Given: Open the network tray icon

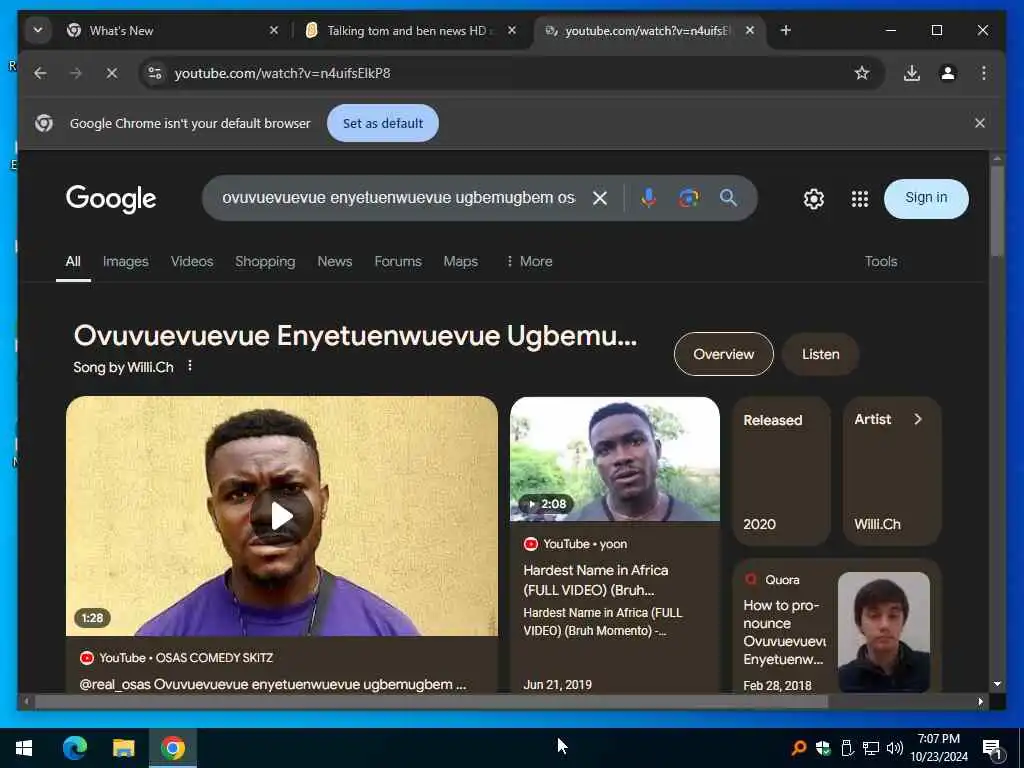Looking at the screenshot, I should coord(871,748).
